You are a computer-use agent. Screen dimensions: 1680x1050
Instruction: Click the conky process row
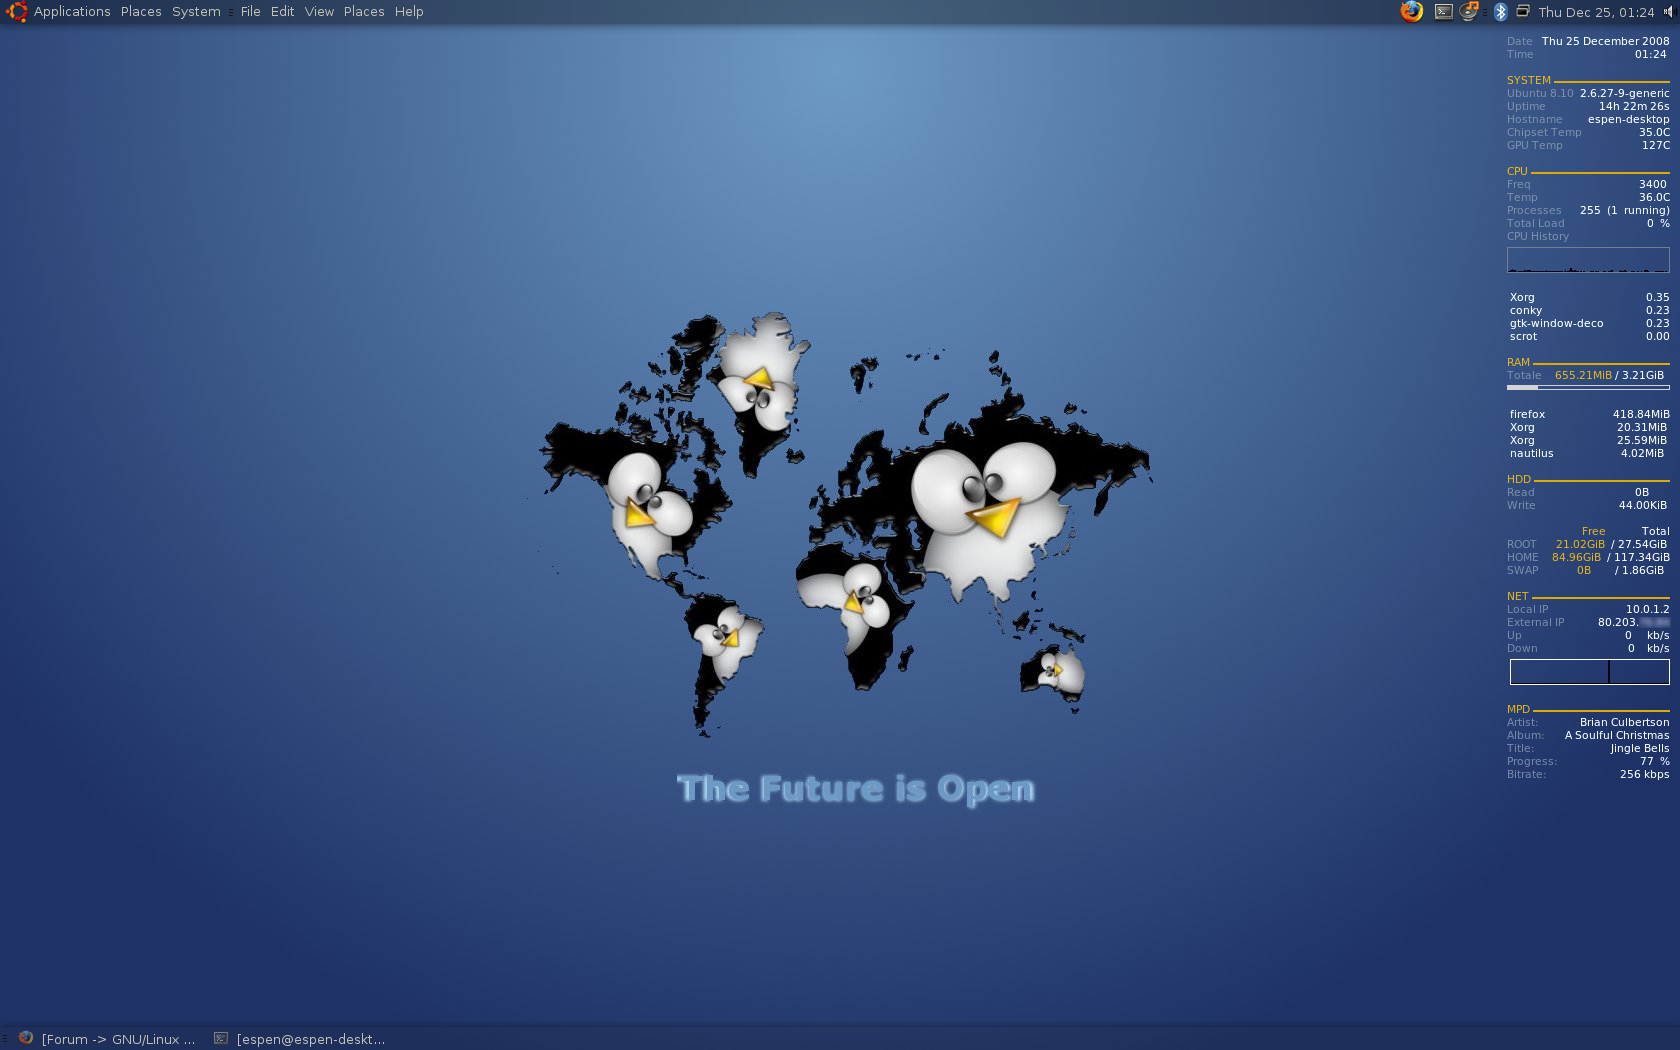(x=1589, y=310)
